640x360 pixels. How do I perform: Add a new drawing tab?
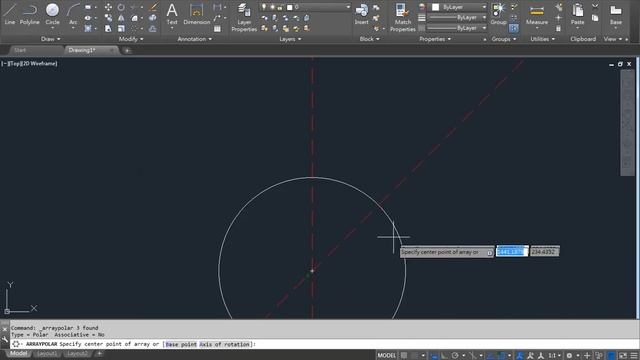pos(127,51)
